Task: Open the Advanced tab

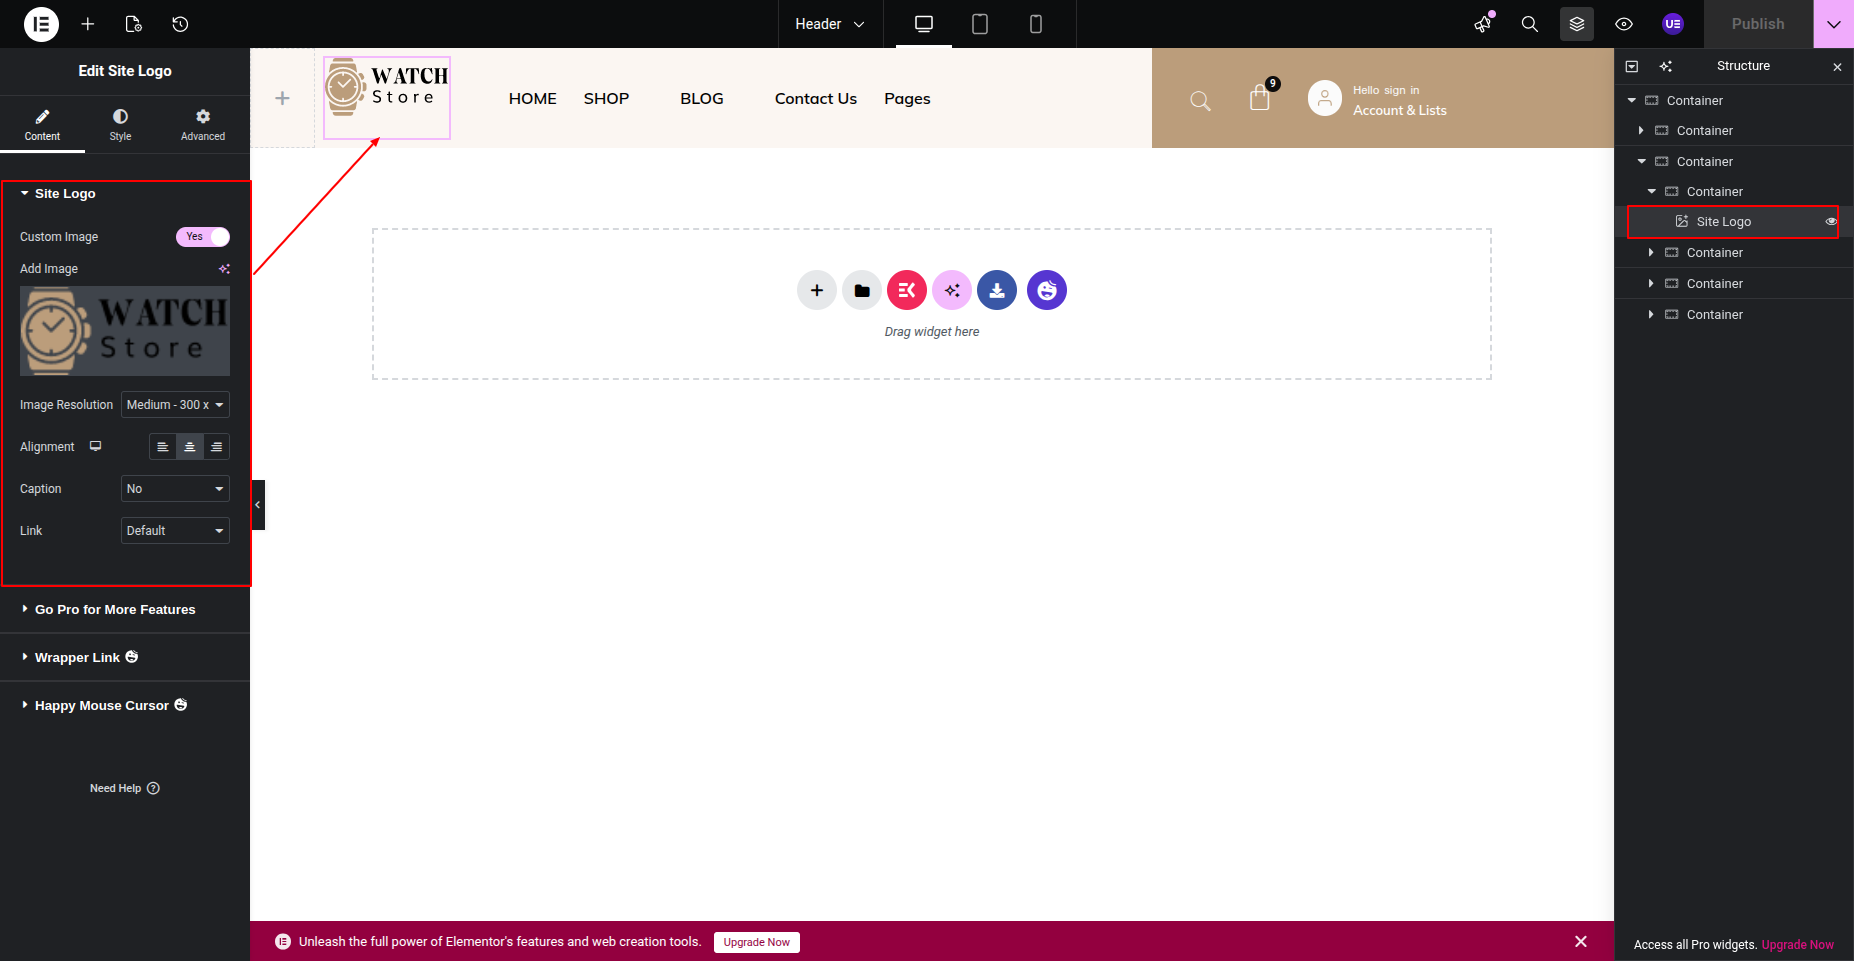Action: pyautogui.click(x=203, y=125)
